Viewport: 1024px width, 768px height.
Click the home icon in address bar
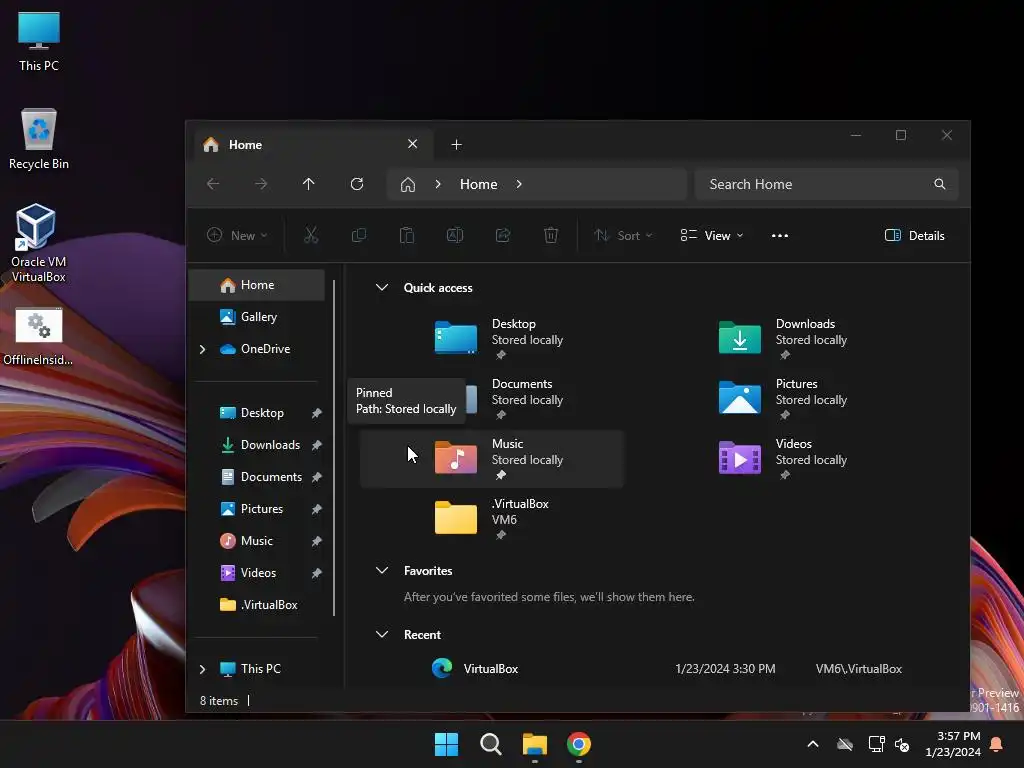click(408, 185)
